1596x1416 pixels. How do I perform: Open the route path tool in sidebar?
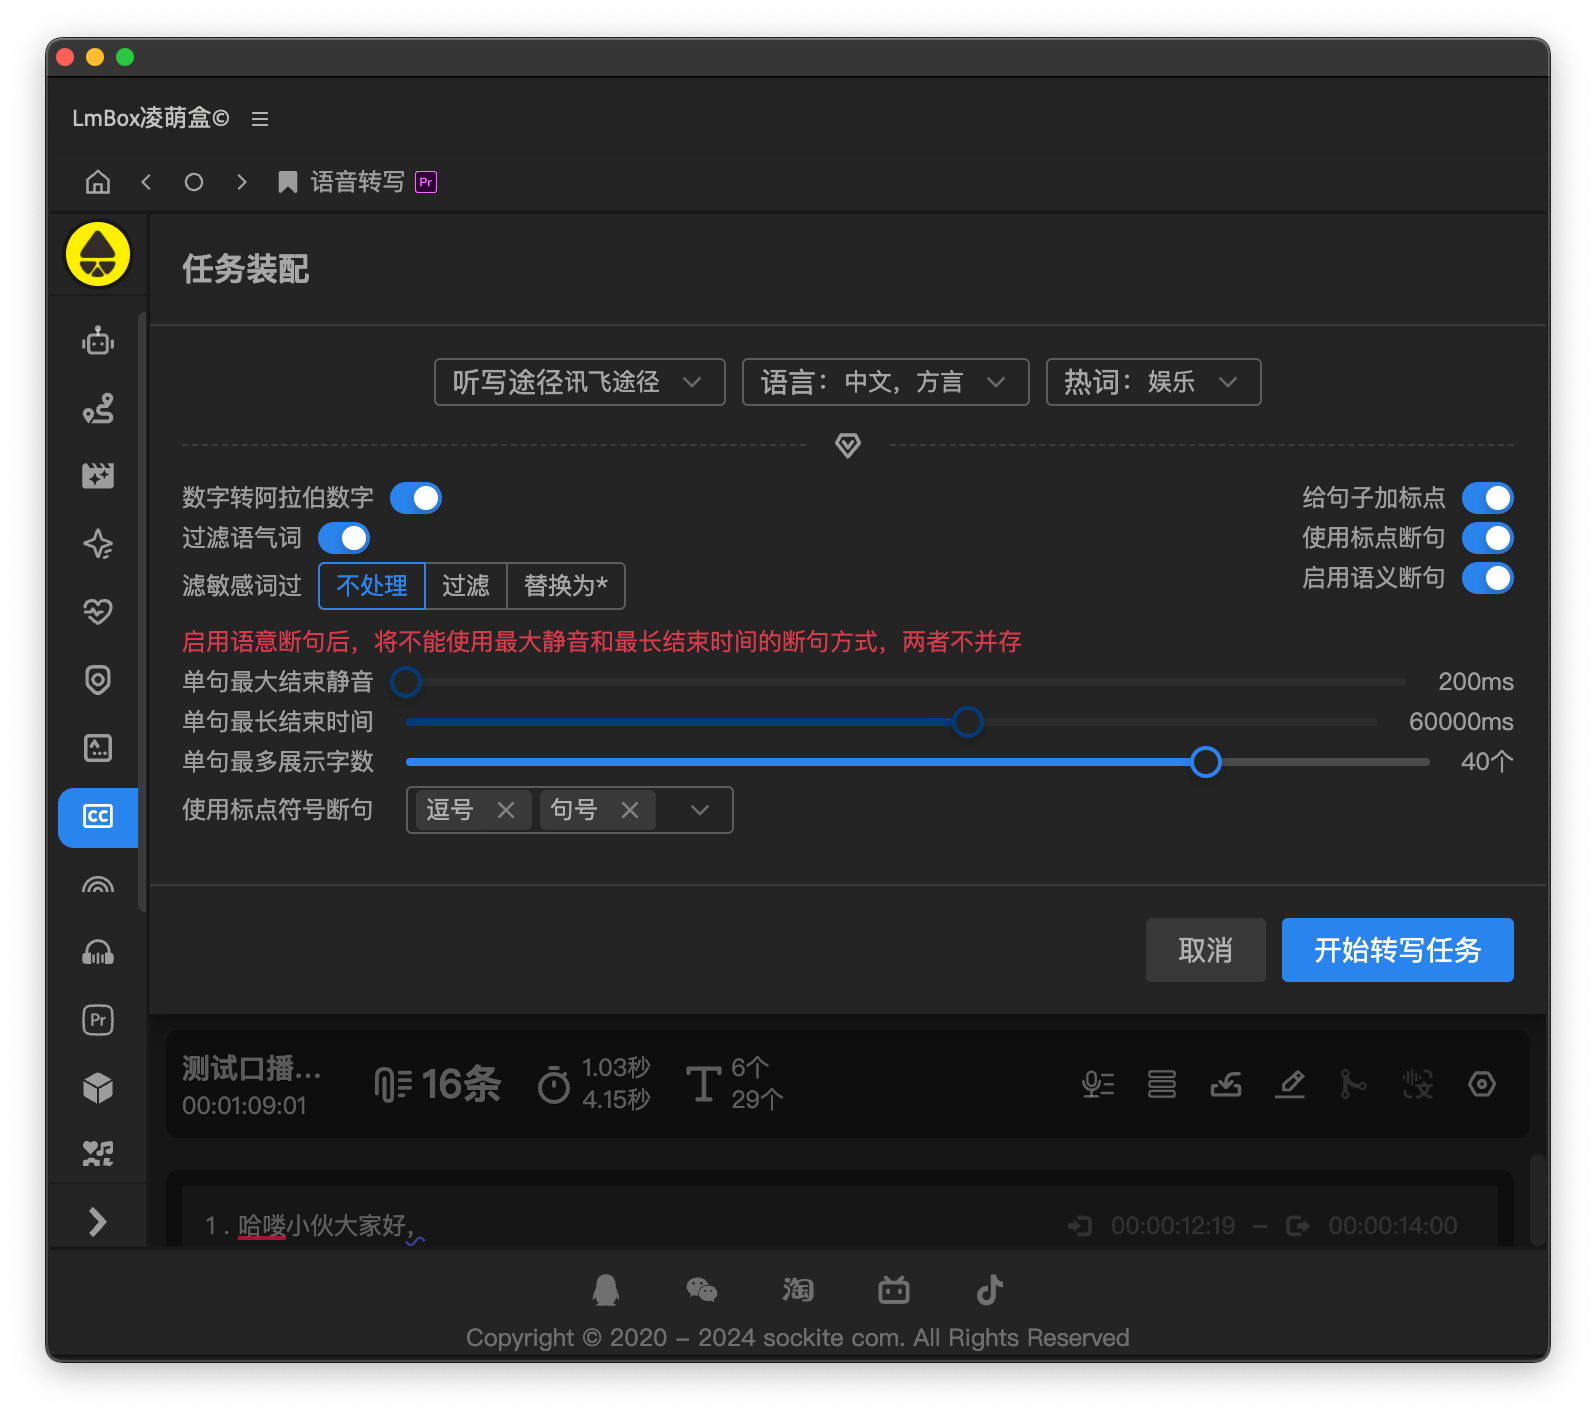[98, 408]
